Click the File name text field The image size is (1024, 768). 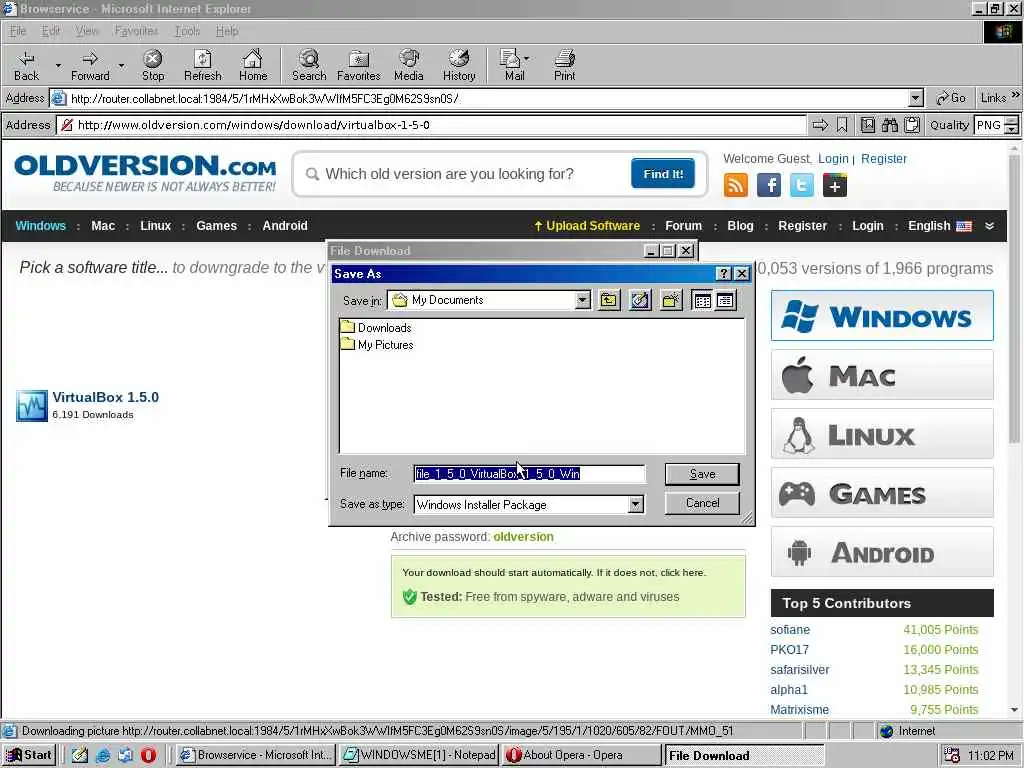530,474
